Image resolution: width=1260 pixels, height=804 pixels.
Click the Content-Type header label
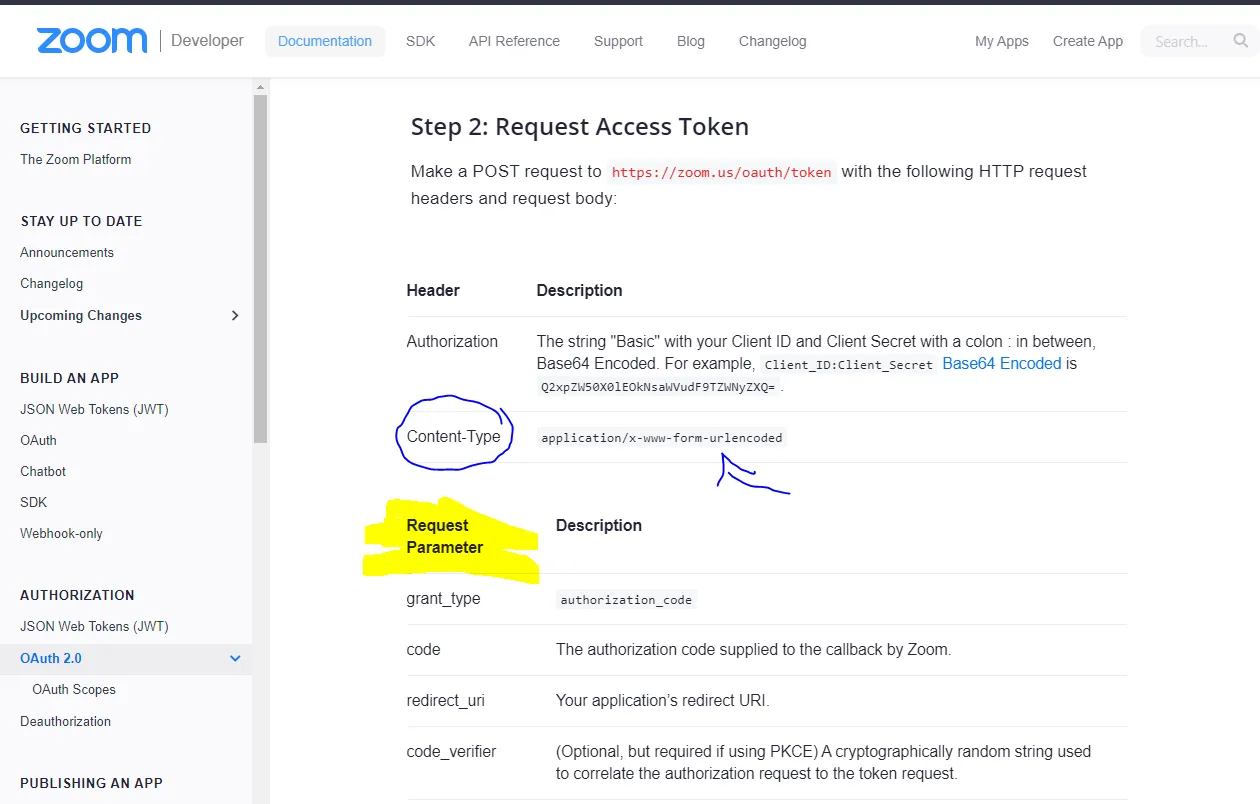coord(454,436)
